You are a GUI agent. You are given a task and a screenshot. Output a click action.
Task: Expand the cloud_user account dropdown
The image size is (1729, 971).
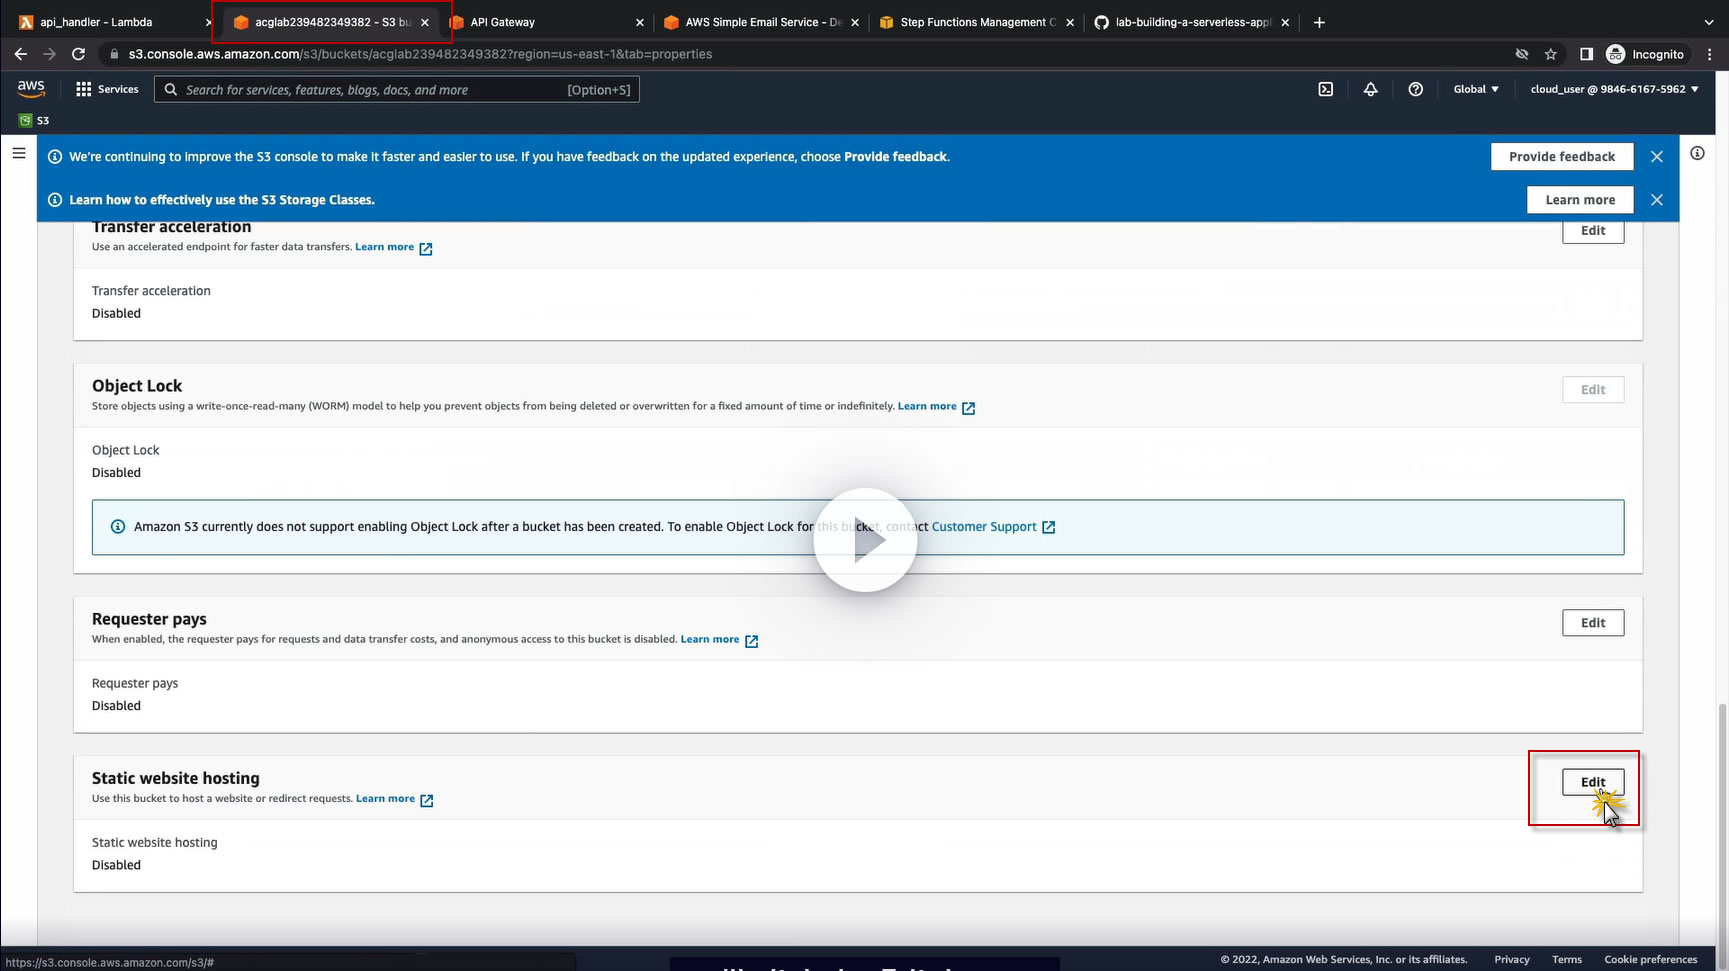pos(1614,89)
